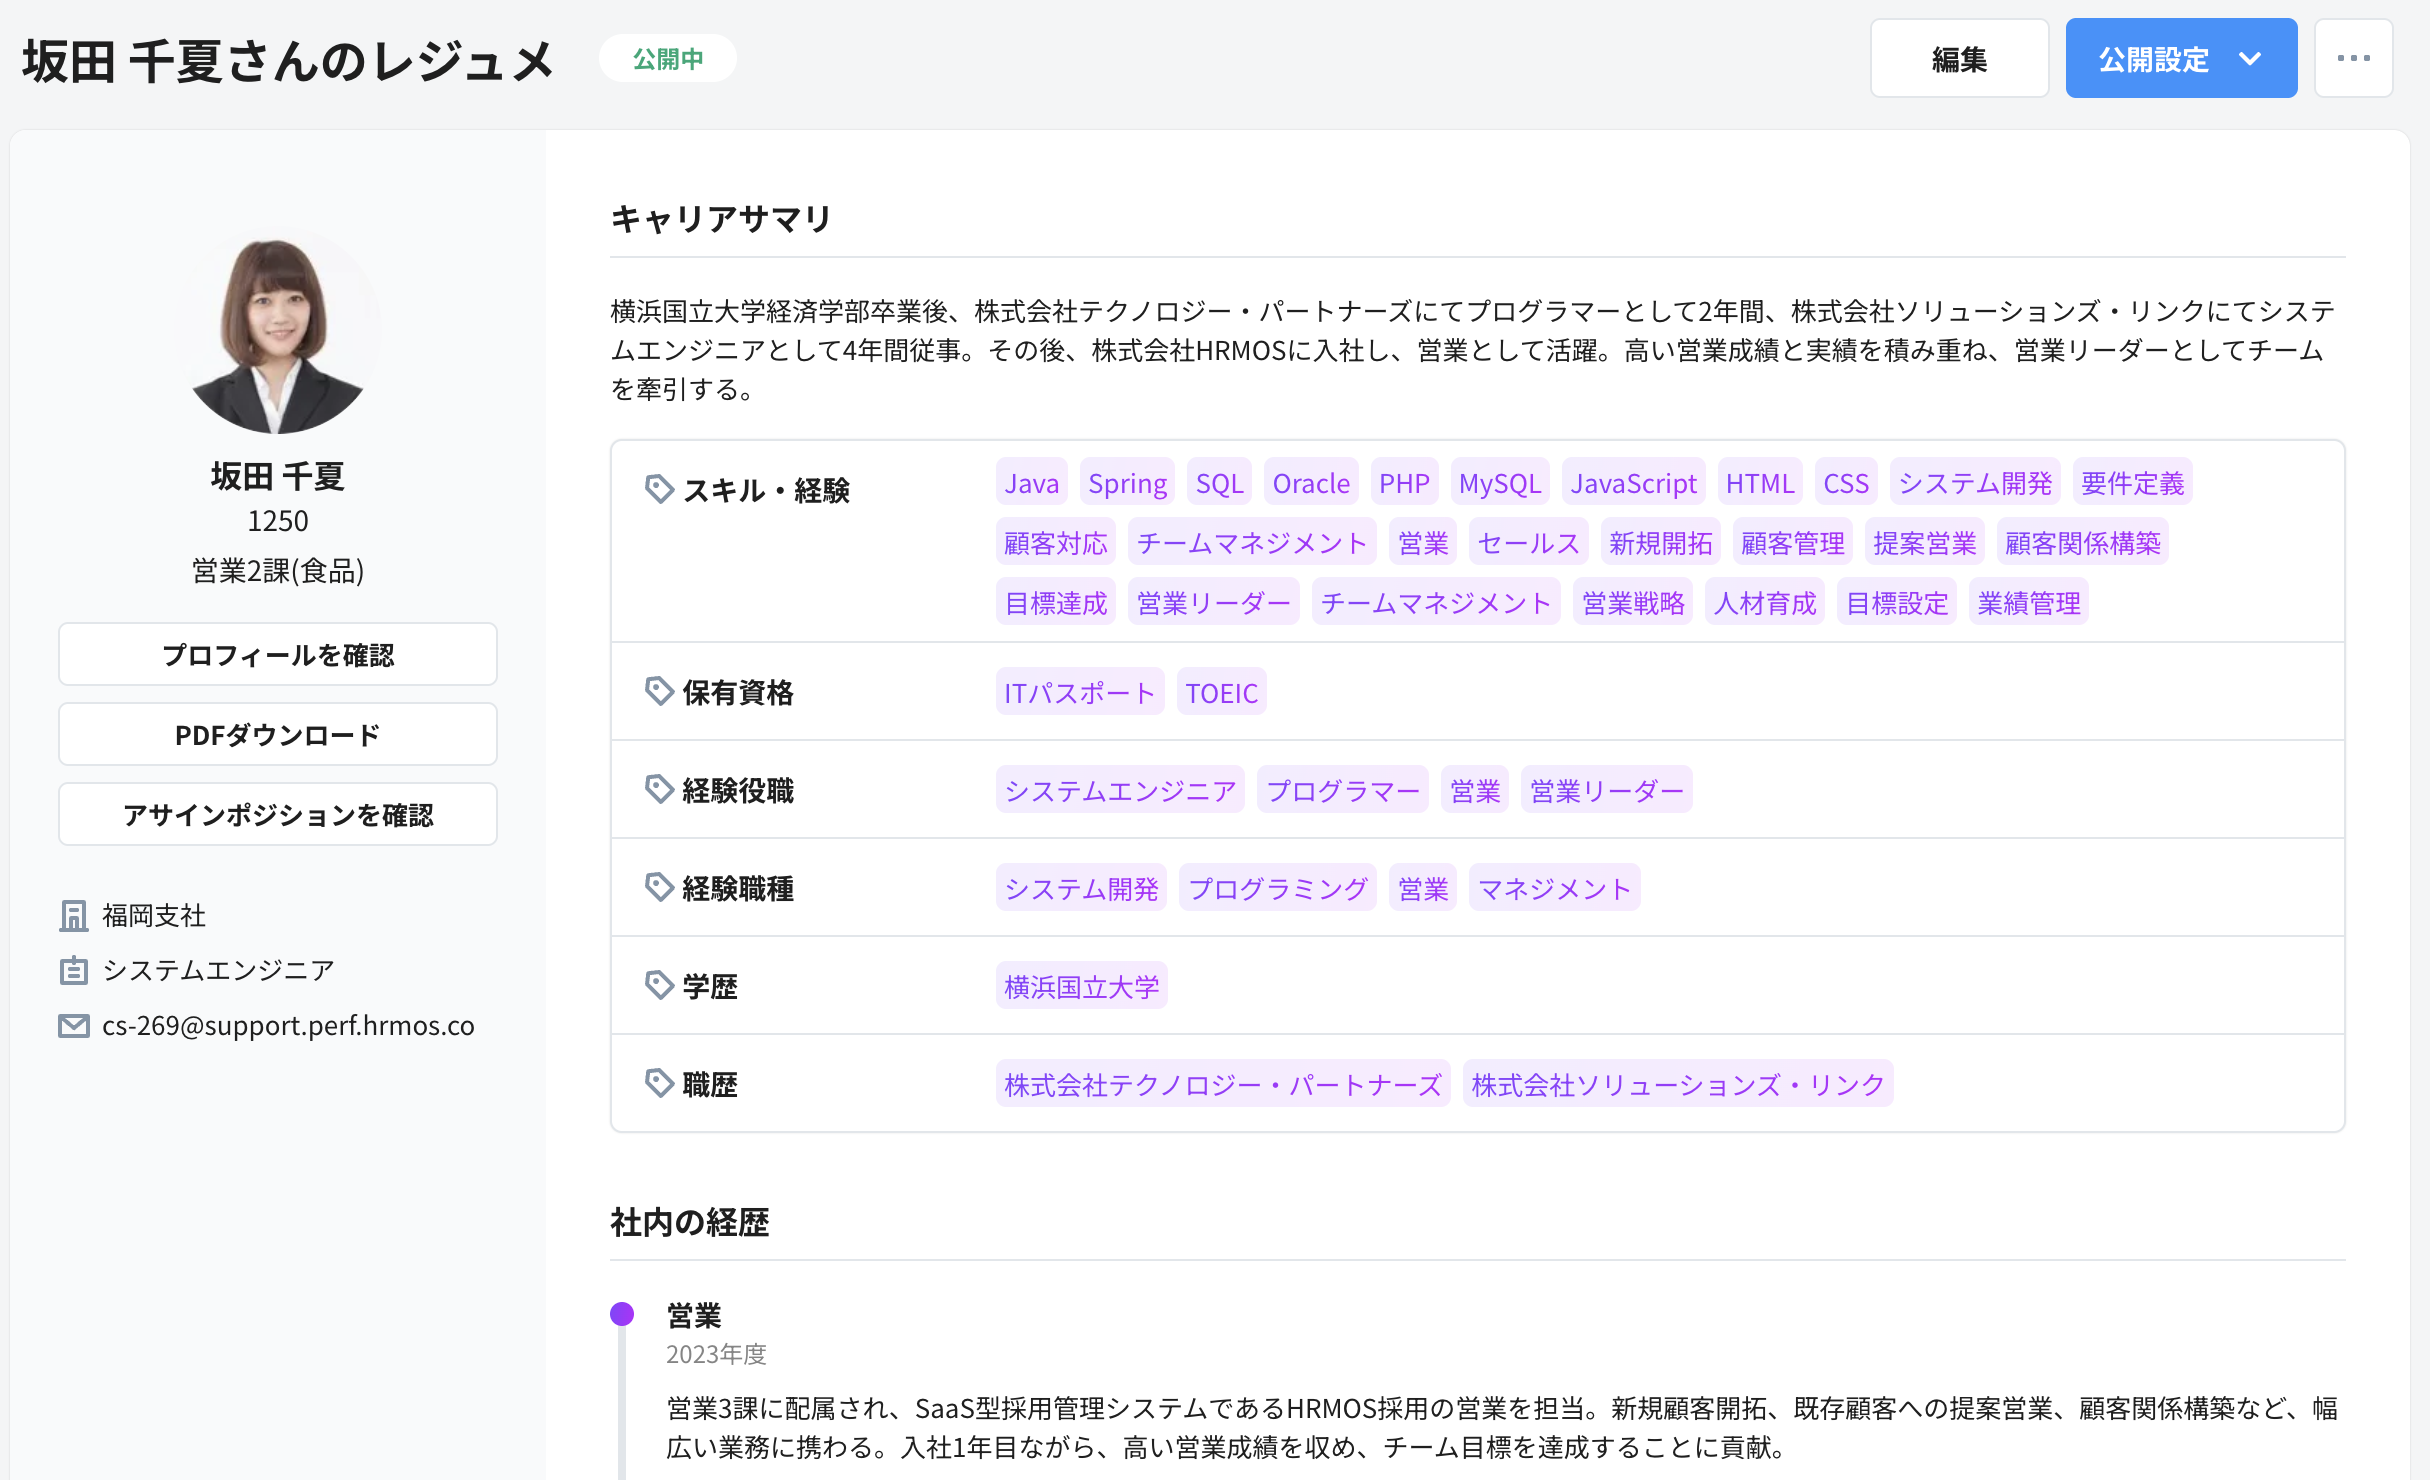Click 株式会社テクノロジー・パートナーズ tag in 職歴
Viewport: 2430px width, 1480px height.
pyautogui.click(x=1223, y=1085)
